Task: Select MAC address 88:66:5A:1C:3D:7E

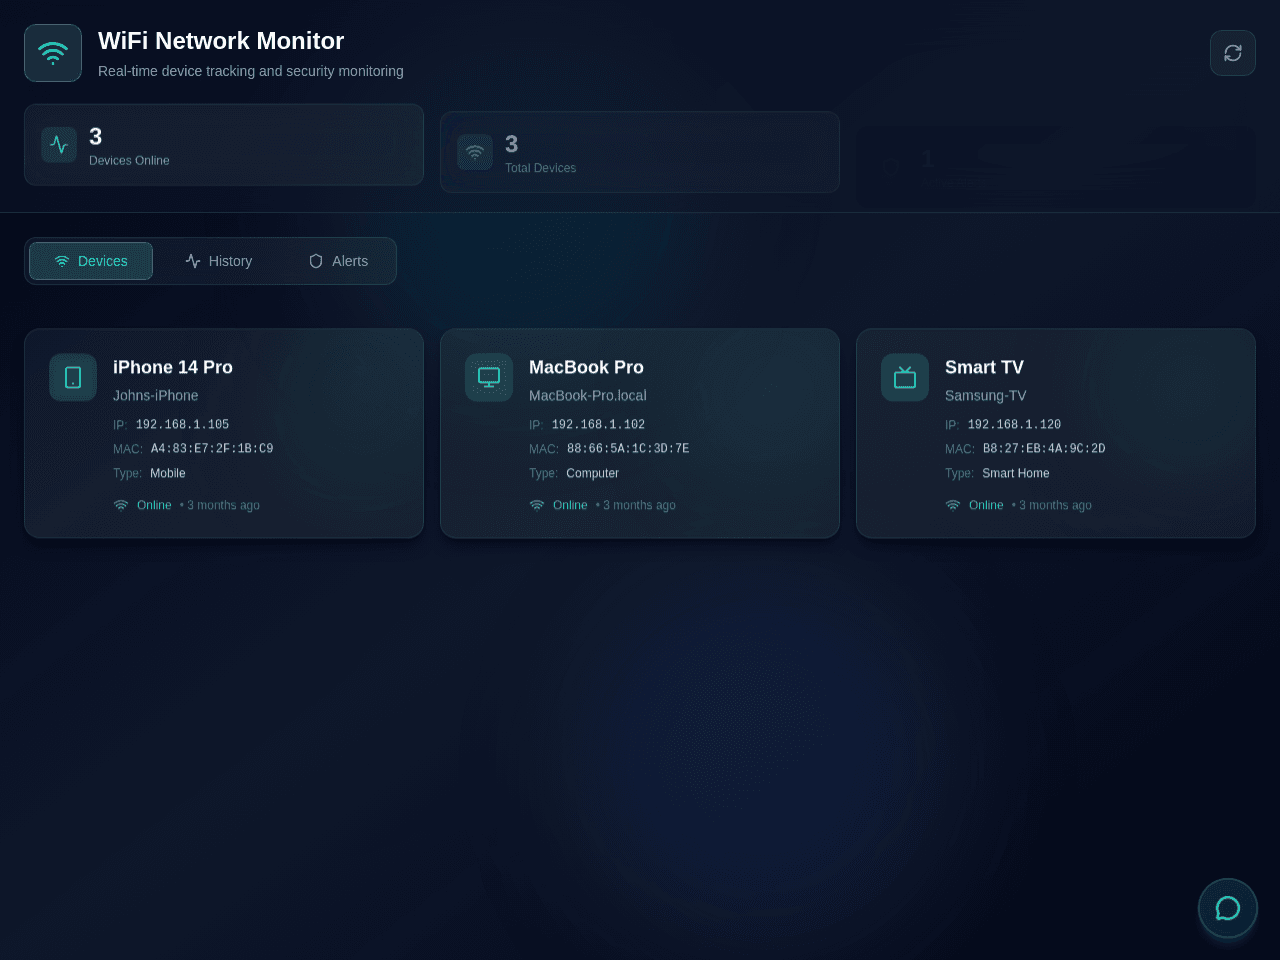Action: pos(628,449)
